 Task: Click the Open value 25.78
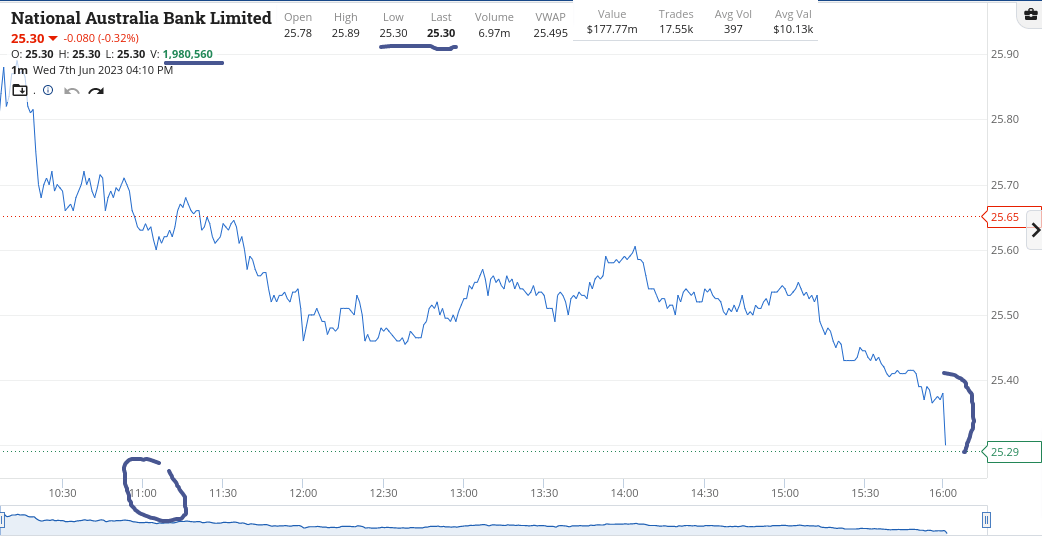coord(298,33)
